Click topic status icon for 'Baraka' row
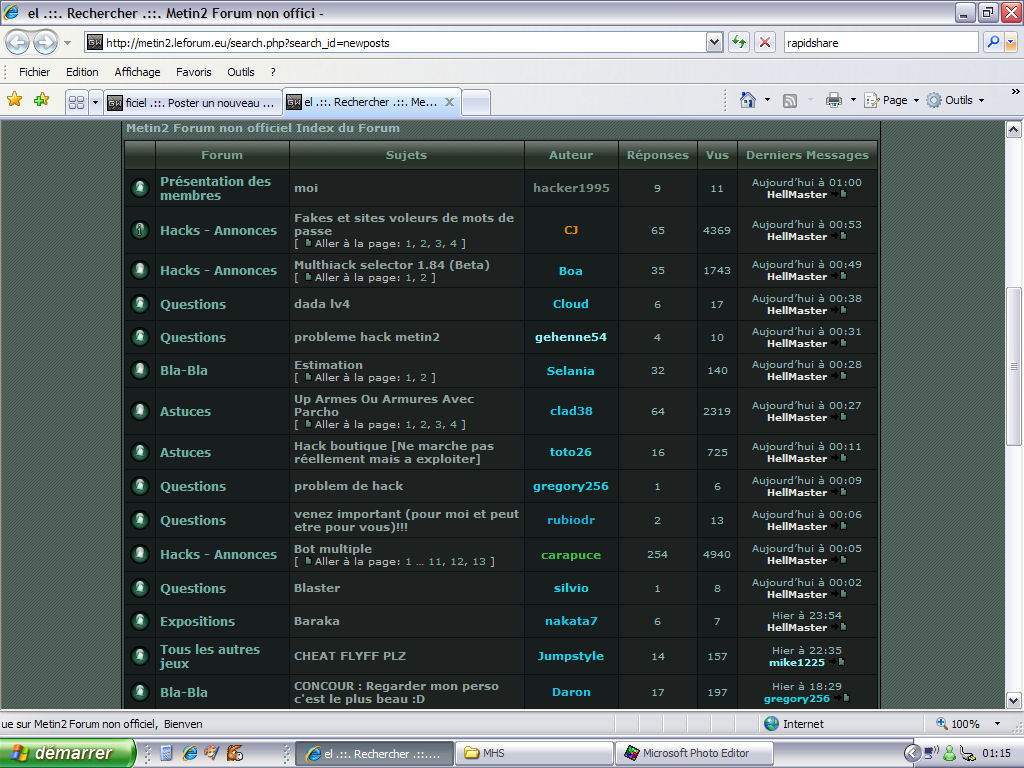The image size is (1024, 768). point(140,620)
